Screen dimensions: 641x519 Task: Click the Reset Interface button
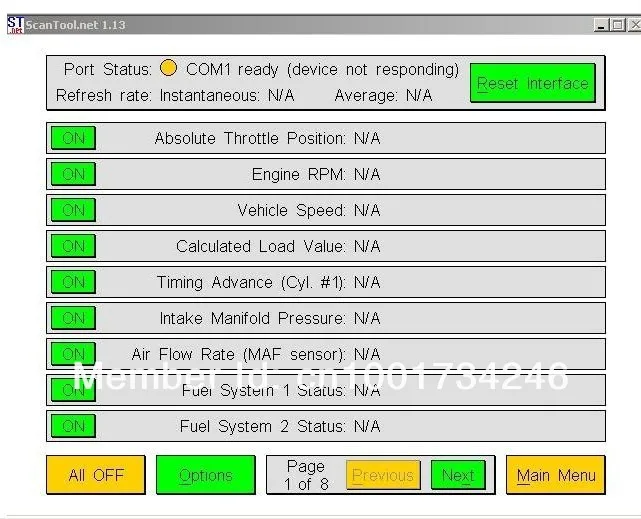(533, 83)
